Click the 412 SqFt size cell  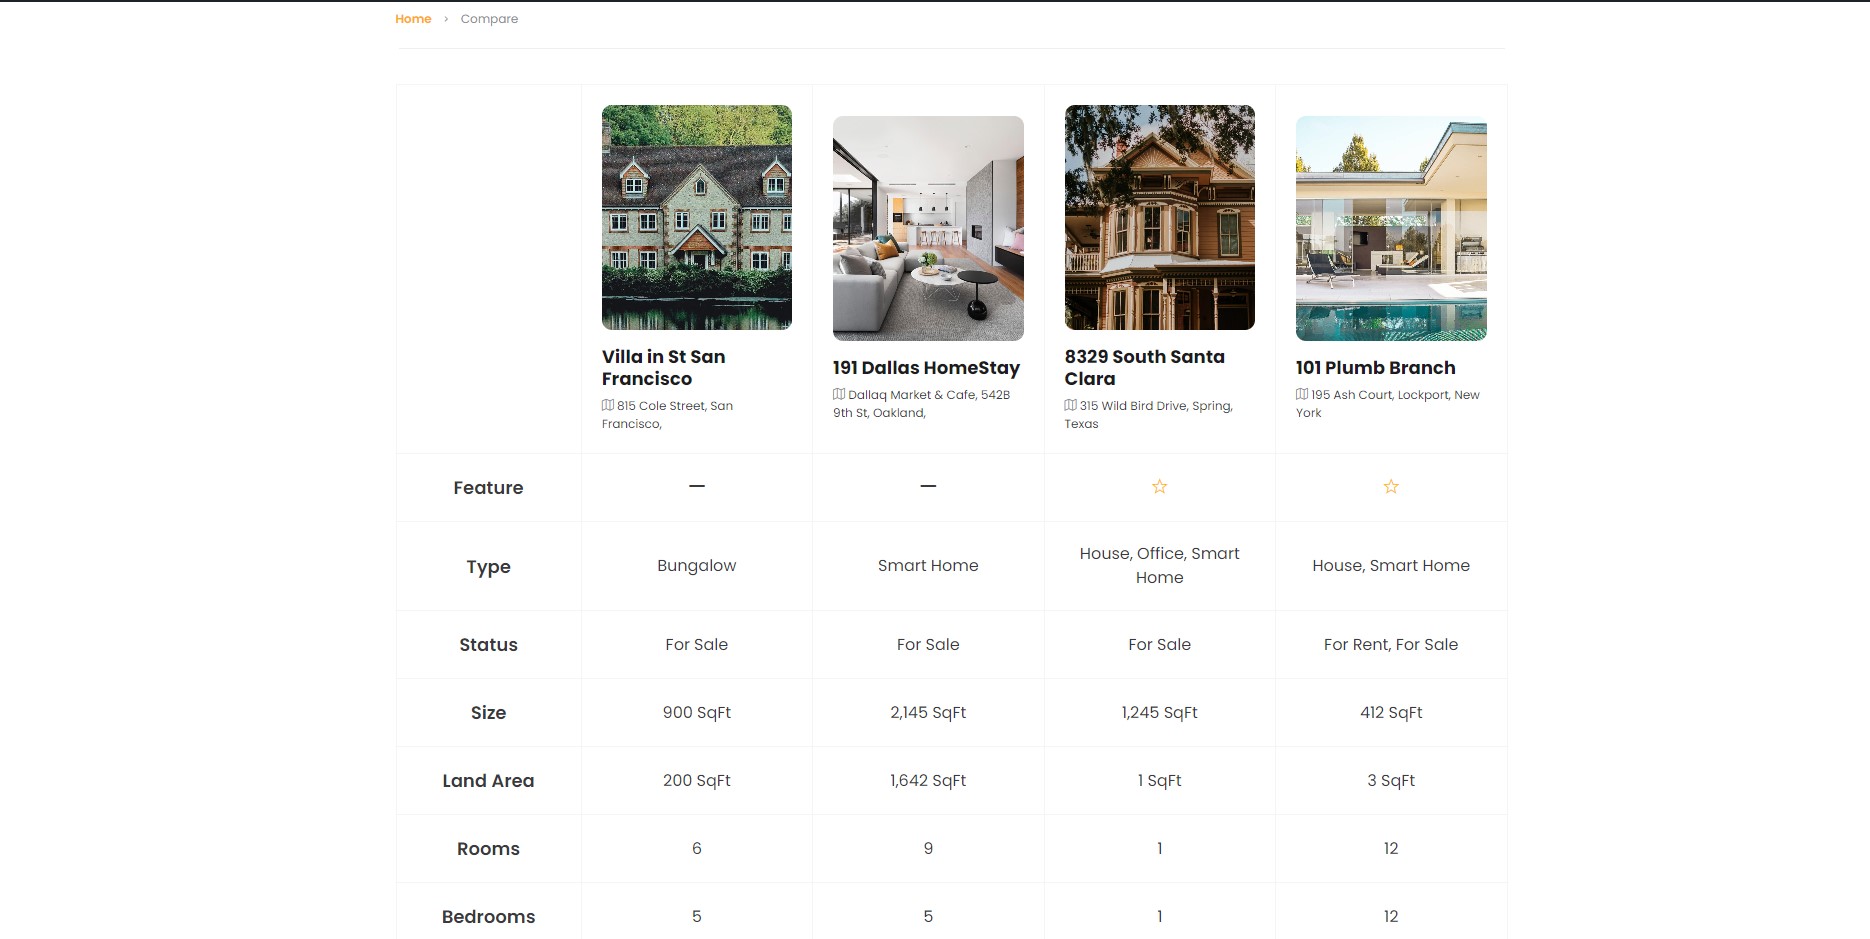point(1391,713)
